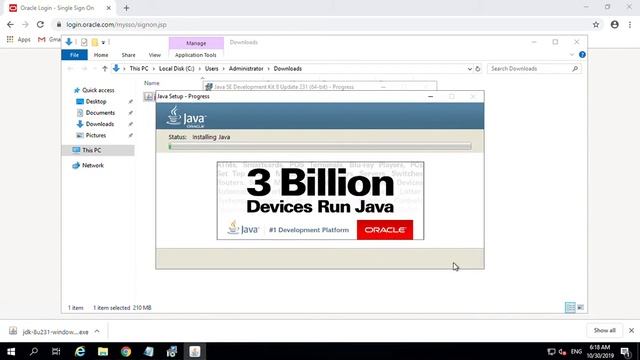Viewport: 640px width, 360px height.
Task: Launch Internet Explorer from the taskbar
Action: point(80,351)
